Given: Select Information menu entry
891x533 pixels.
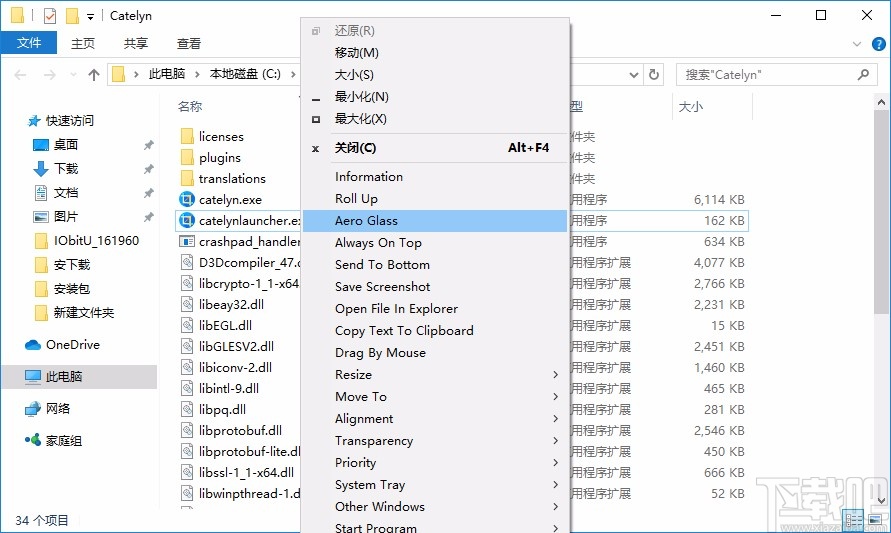Looking at the screenshot, I should coord(435,177).
